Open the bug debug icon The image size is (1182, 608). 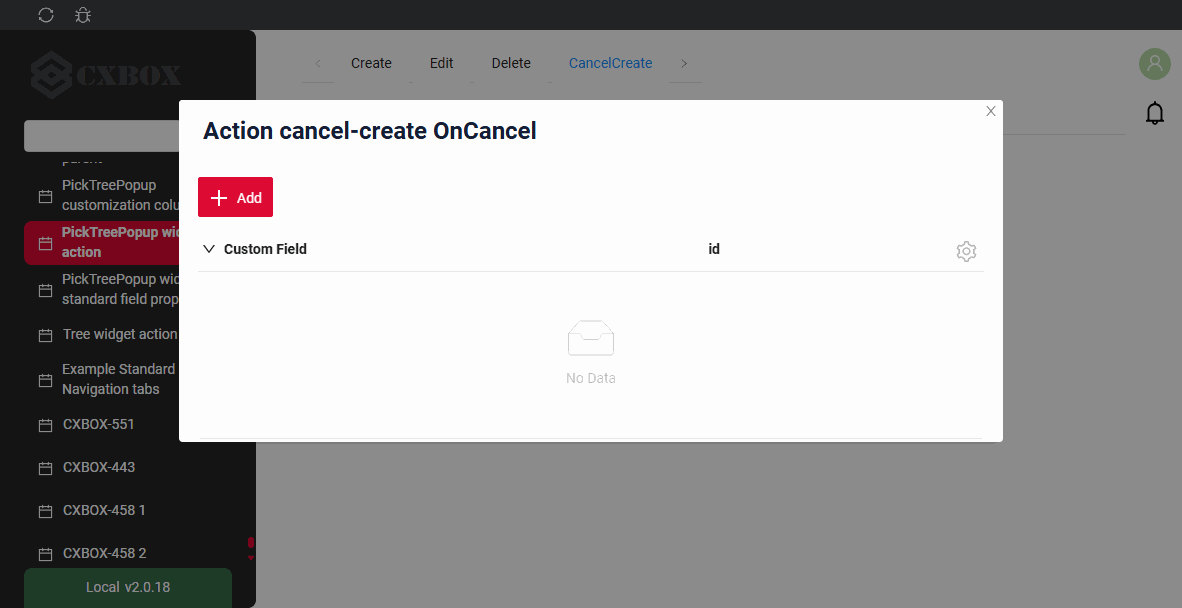83,15
